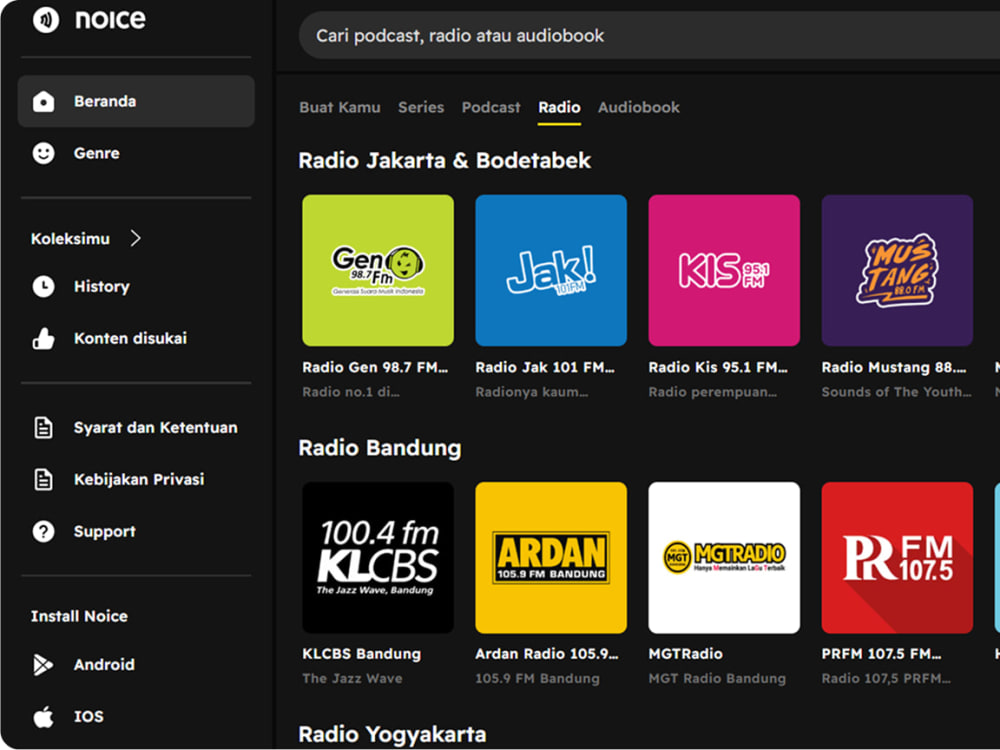The image size is (1000, 750).
Task: Click the Syarat dan Ketentuan document icon
Action: pos(43,427)
